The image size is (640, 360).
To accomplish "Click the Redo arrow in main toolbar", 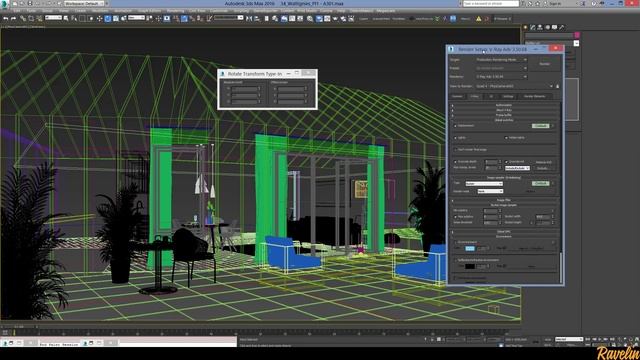I will (13, 18).
